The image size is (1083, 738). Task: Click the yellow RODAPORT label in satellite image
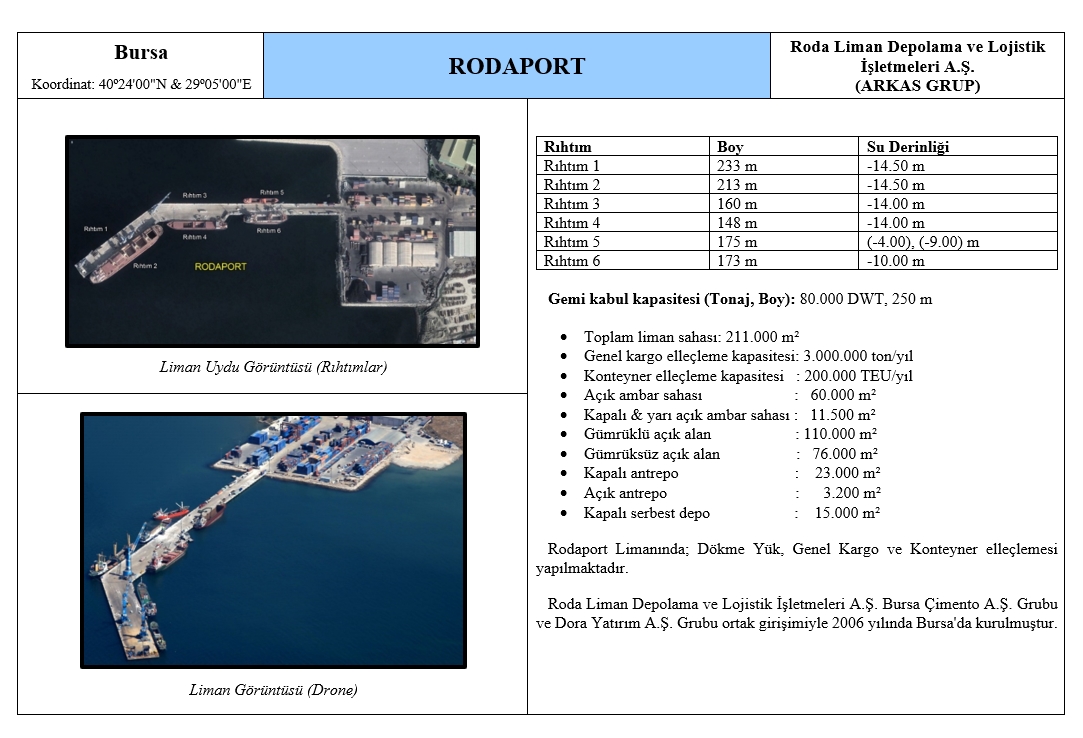(x=220, y=267)
